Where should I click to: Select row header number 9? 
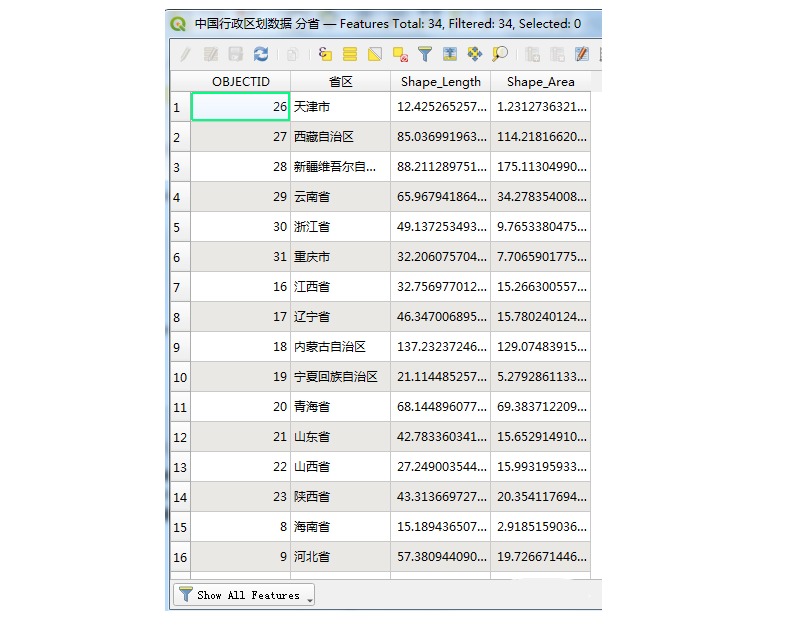coord(180,347)
